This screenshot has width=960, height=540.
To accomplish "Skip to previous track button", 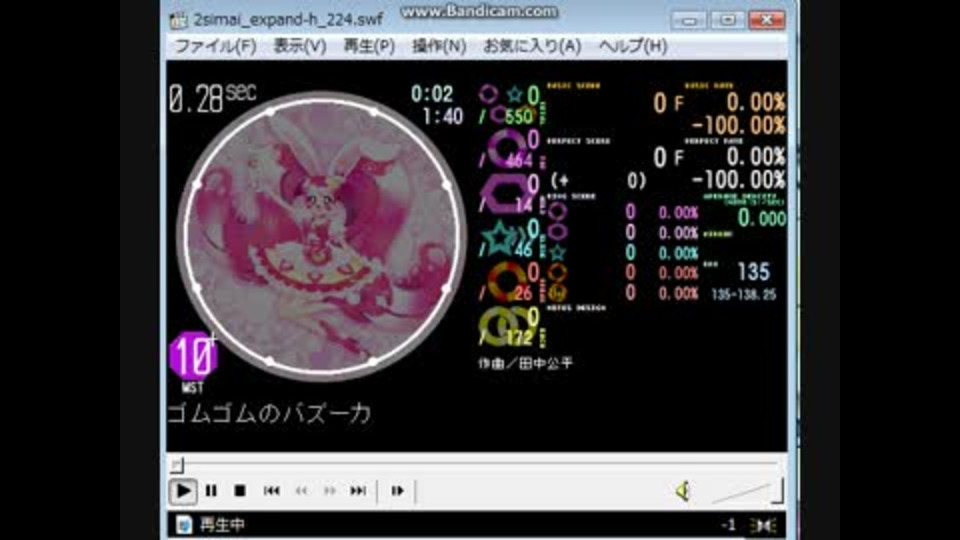I will [271, 491].
